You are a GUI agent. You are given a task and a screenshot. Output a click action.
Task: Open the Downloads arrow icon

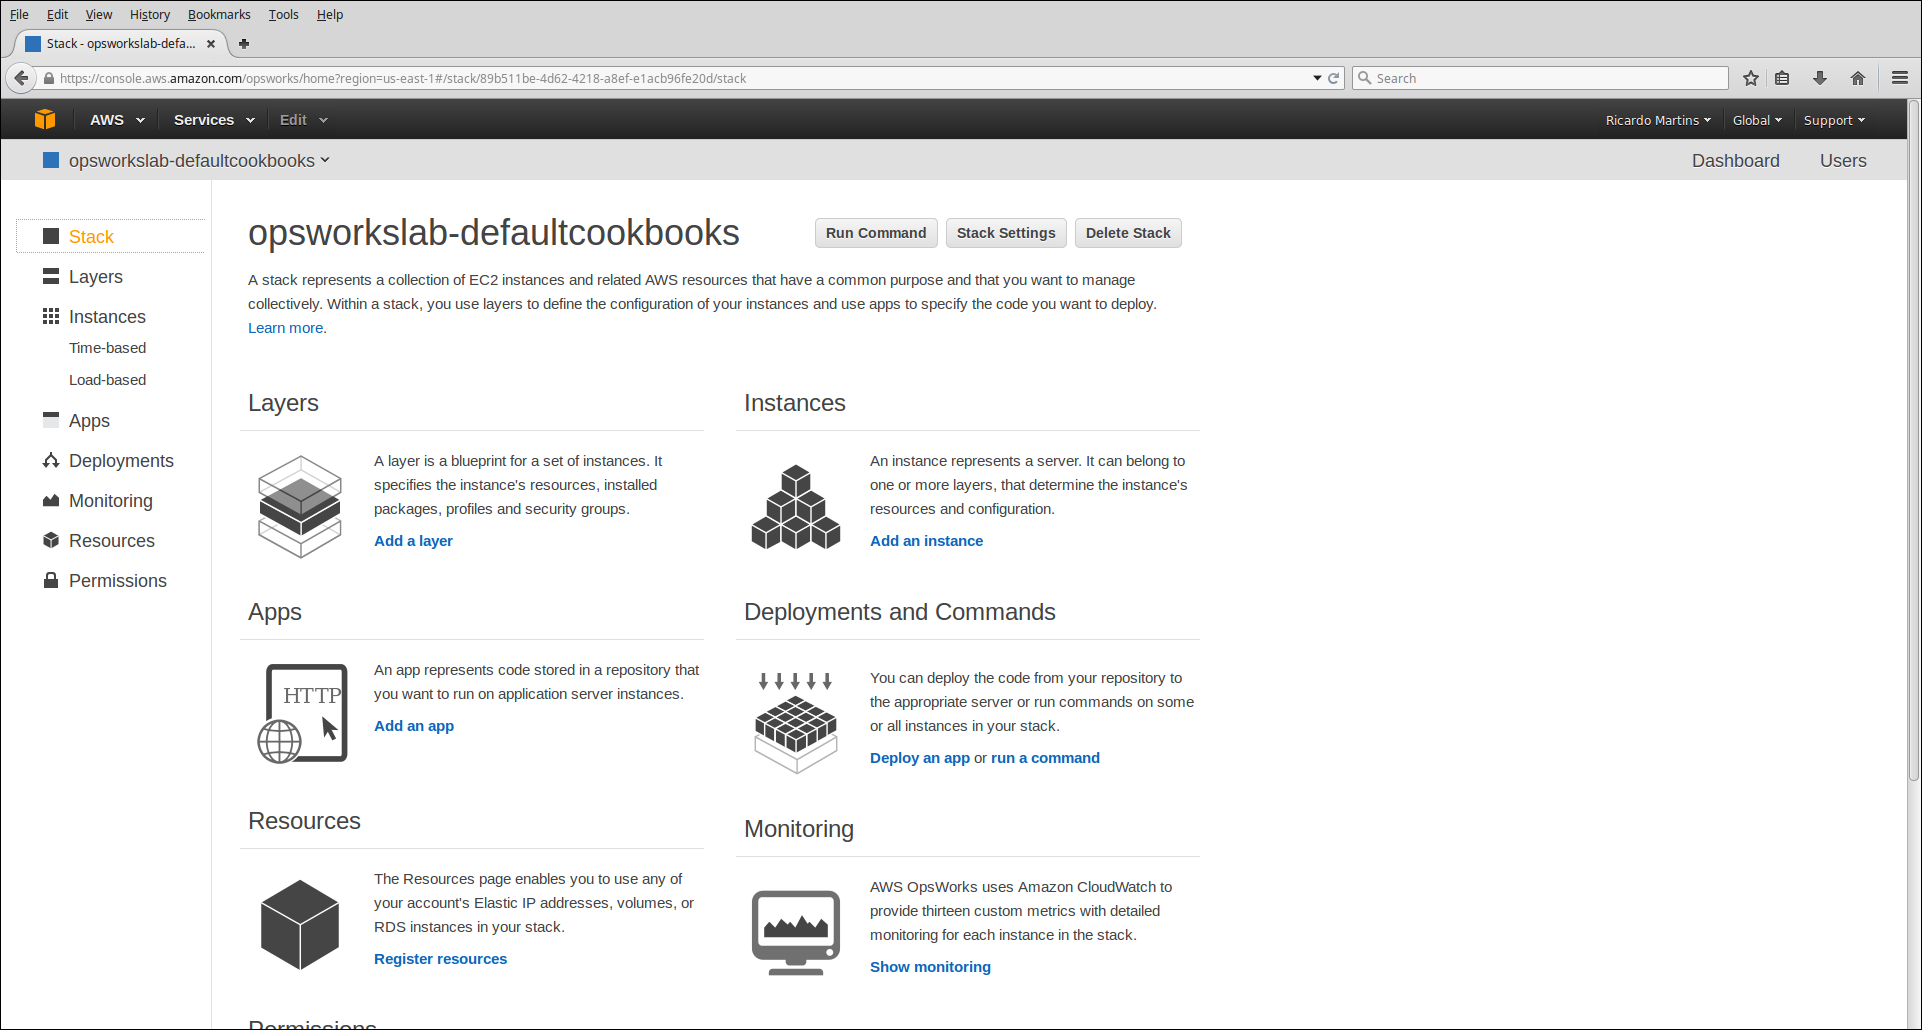click(x=1819, y=78)
